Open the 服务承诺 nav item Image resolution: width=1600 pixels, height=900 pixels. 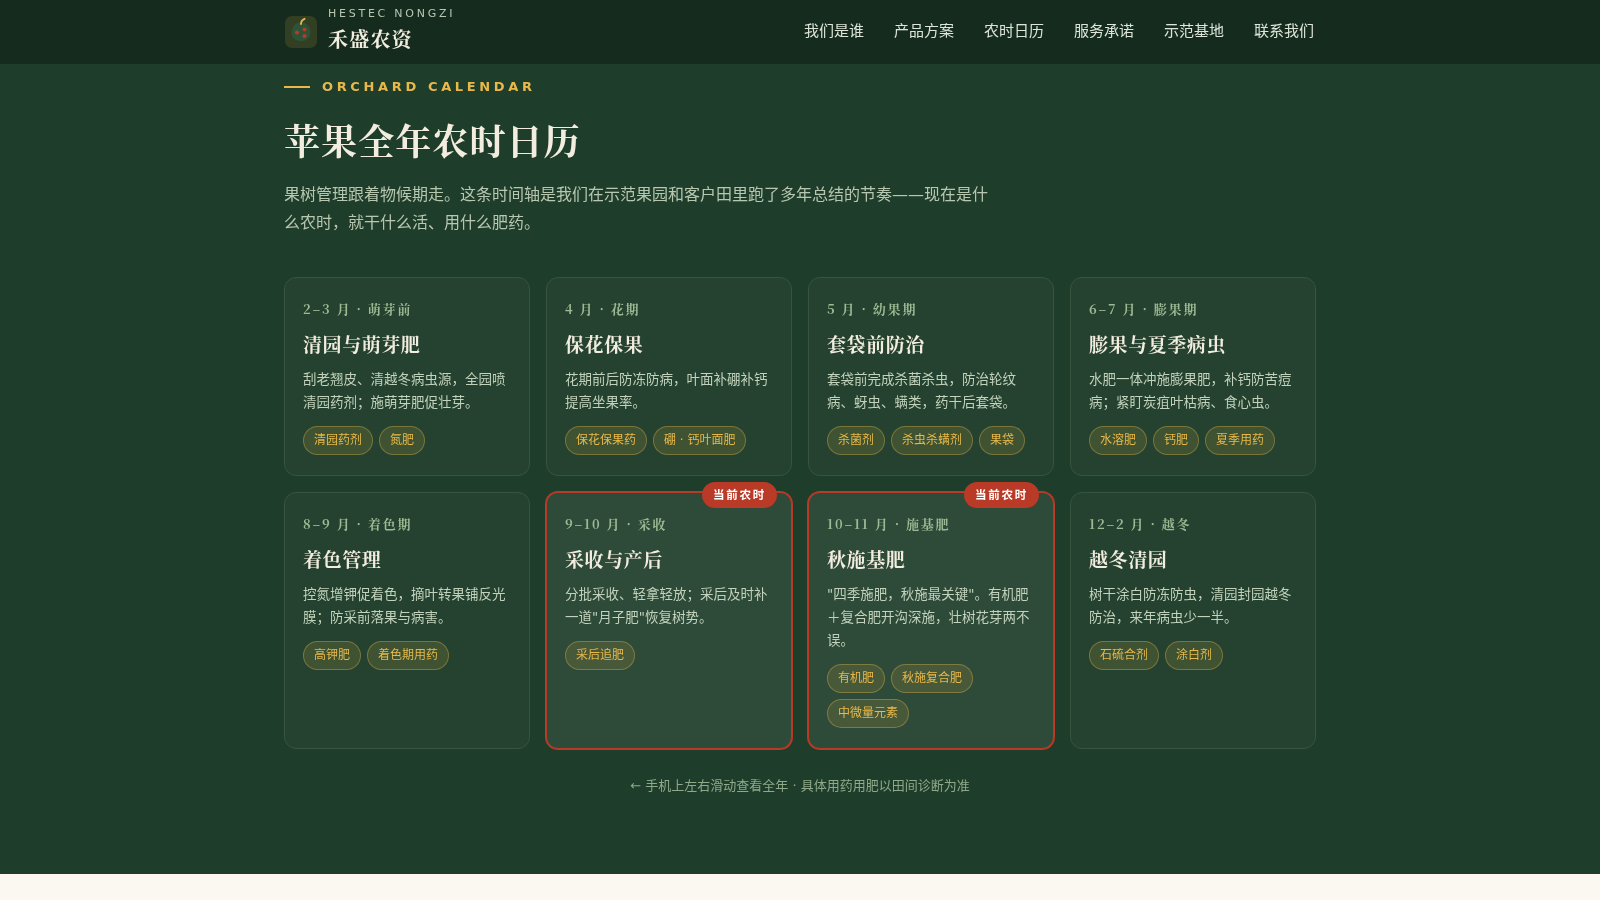pos(1104,31)
